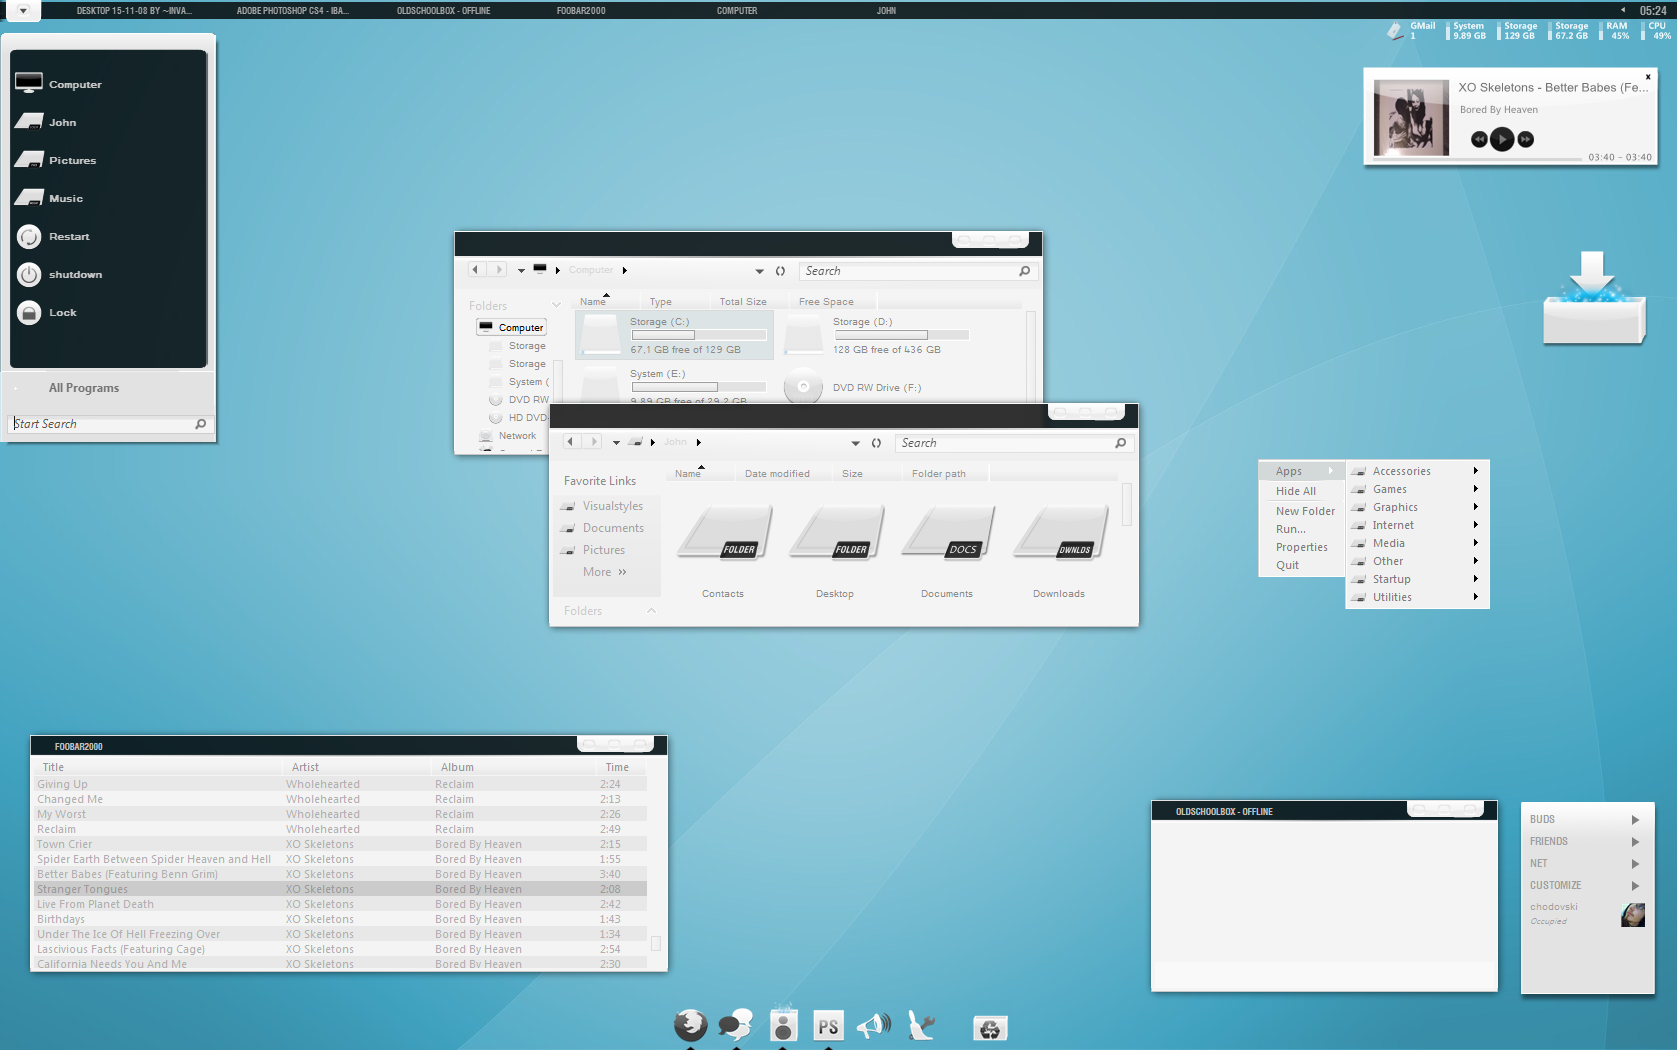The height and width of the screenshot is (1050, 1677).
Task: Open the Desktop folder icon
Action: coord(837,532)
